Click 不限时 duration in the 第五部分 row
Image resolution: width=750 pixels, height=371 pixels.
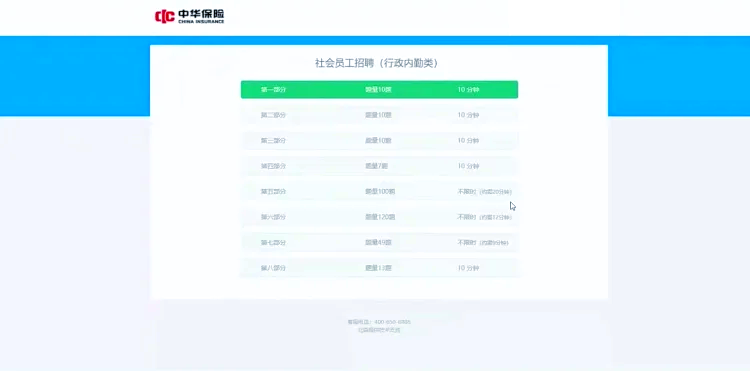pyautogui.click(x=485, y=192)
